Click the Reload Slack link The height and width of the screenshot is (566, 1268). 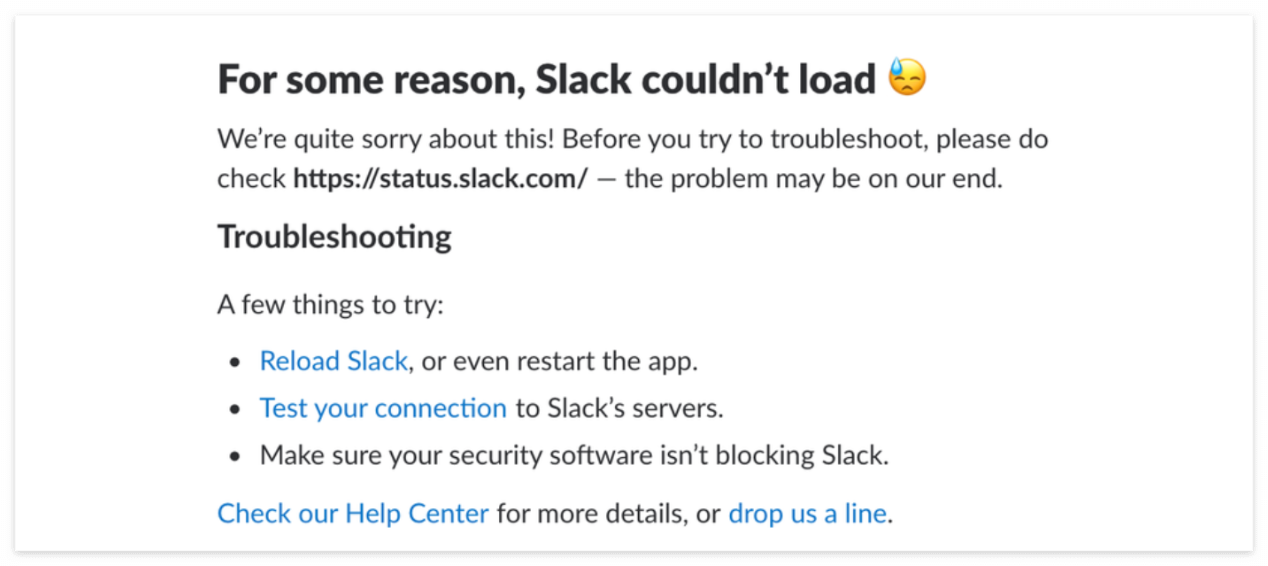pos(333,361)
